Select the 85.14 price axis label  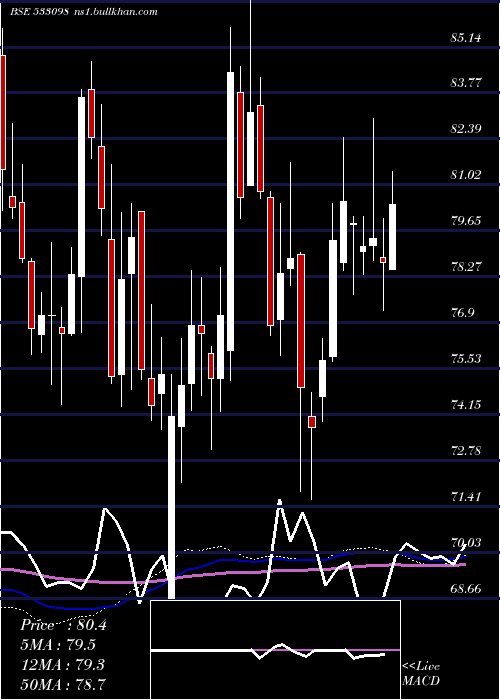pyautogui.click(x=466, y=38)
